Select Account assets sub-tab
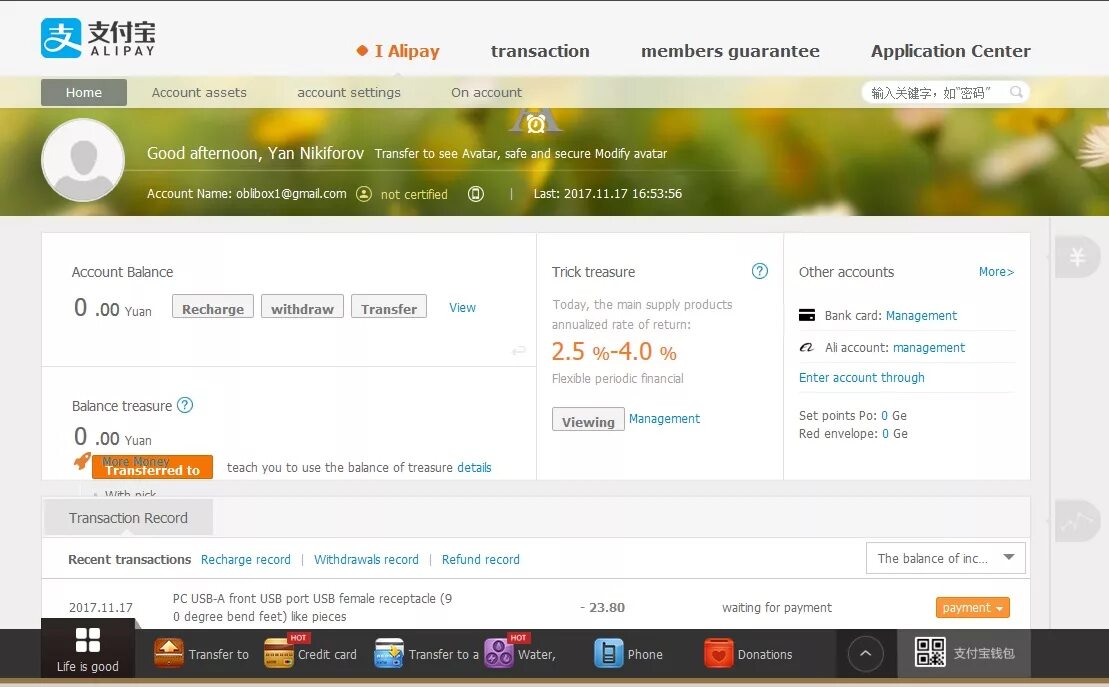Screen dimensions: 1109x687 [199, 92]
